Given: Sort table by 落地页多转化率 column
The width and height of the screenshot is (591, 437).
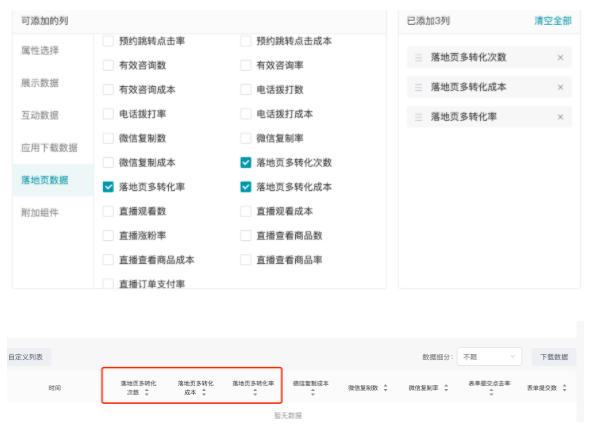Looking at the screenshot, I should click(x=255, y=393).
